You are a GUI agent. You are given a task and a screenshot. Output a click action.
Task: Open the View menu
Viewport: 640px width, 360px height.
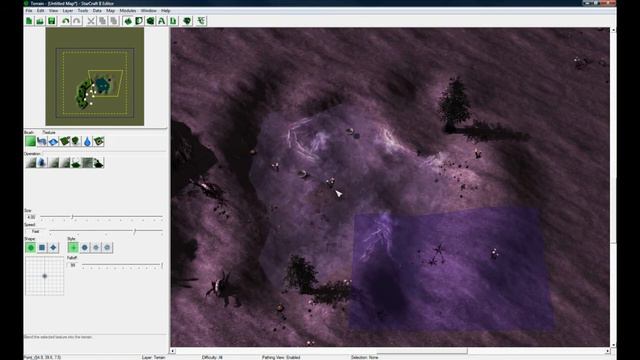53,11
